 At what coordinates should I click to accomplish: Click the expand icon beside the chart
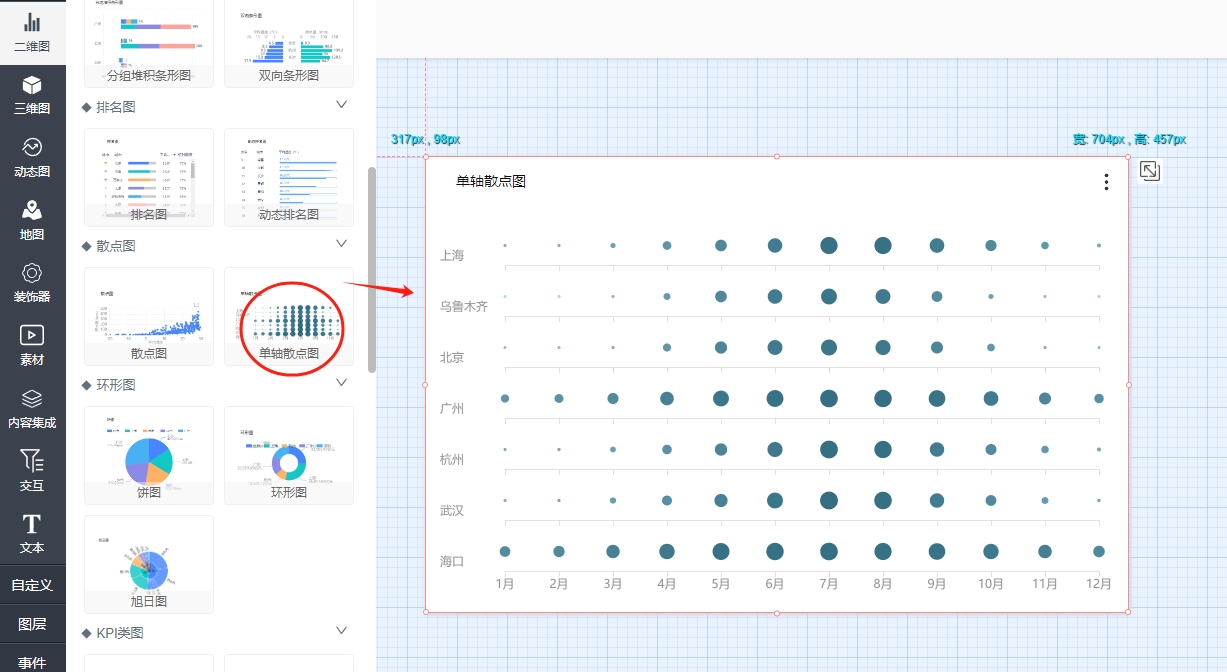[1150, 171]
